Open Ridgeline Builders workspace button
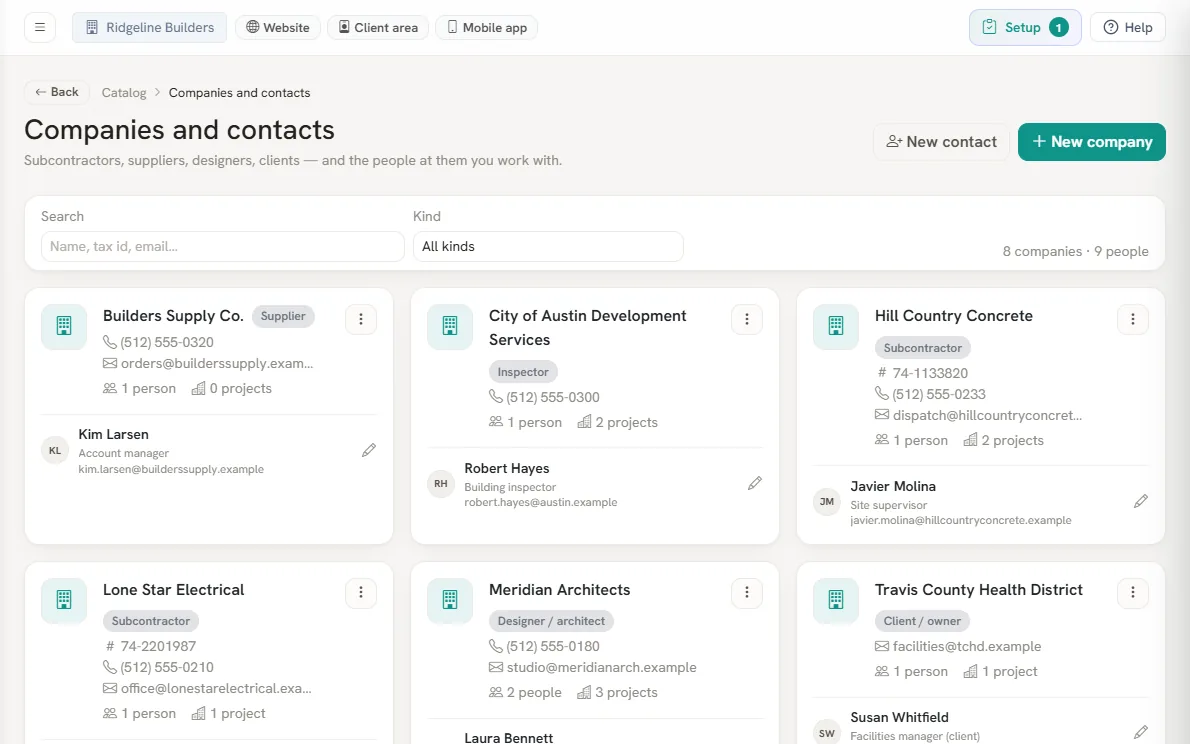Image resolution: width=1190 pixels, height=744 pixels. tap(150, 27)
